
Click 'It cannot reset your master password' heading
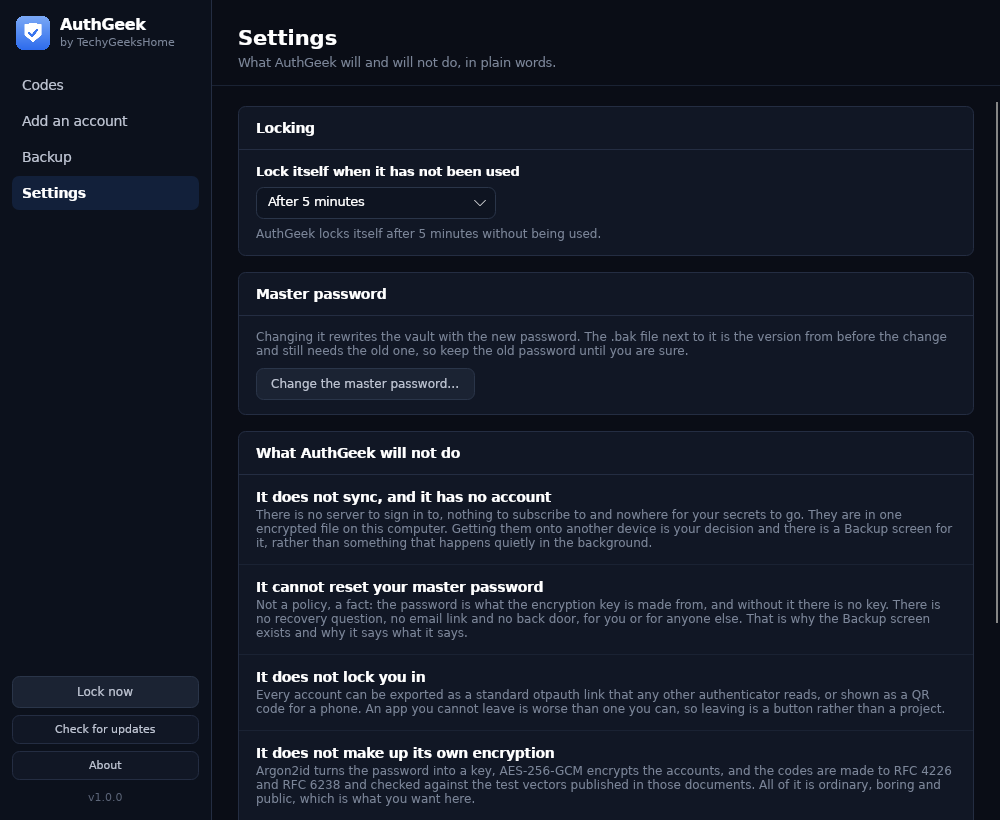coord(399,587)
